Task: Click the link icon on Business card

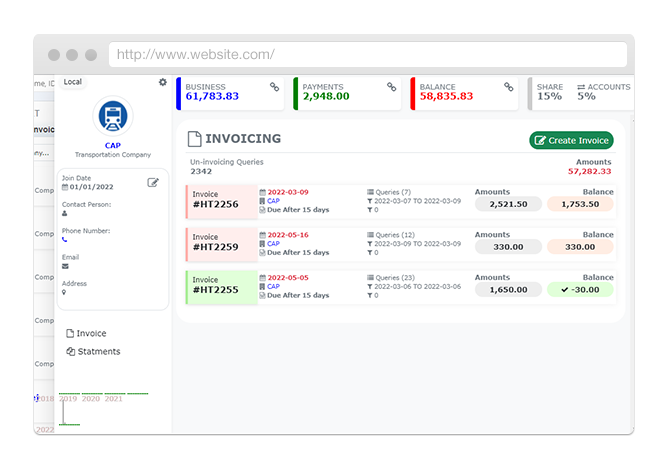Action: pos(274,87)
